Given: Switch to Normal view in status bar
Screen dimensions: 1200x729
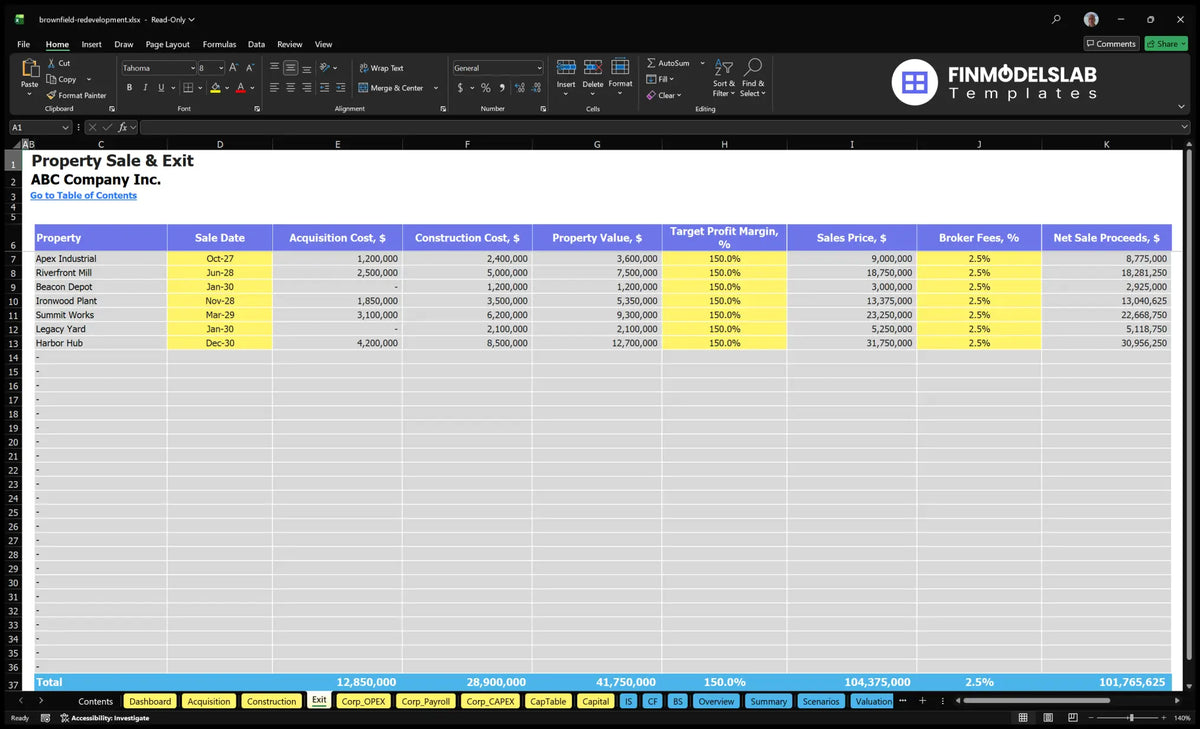Looking at the screenshot, I should [1022, 717].
